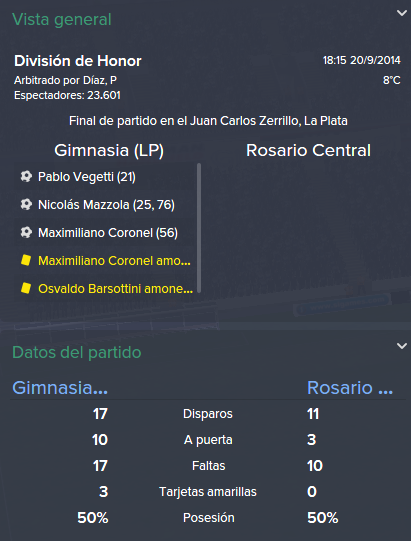Click the goal ball icon beside Nicolás Mazzola
411x541 pixels.
tap(26, 205)
